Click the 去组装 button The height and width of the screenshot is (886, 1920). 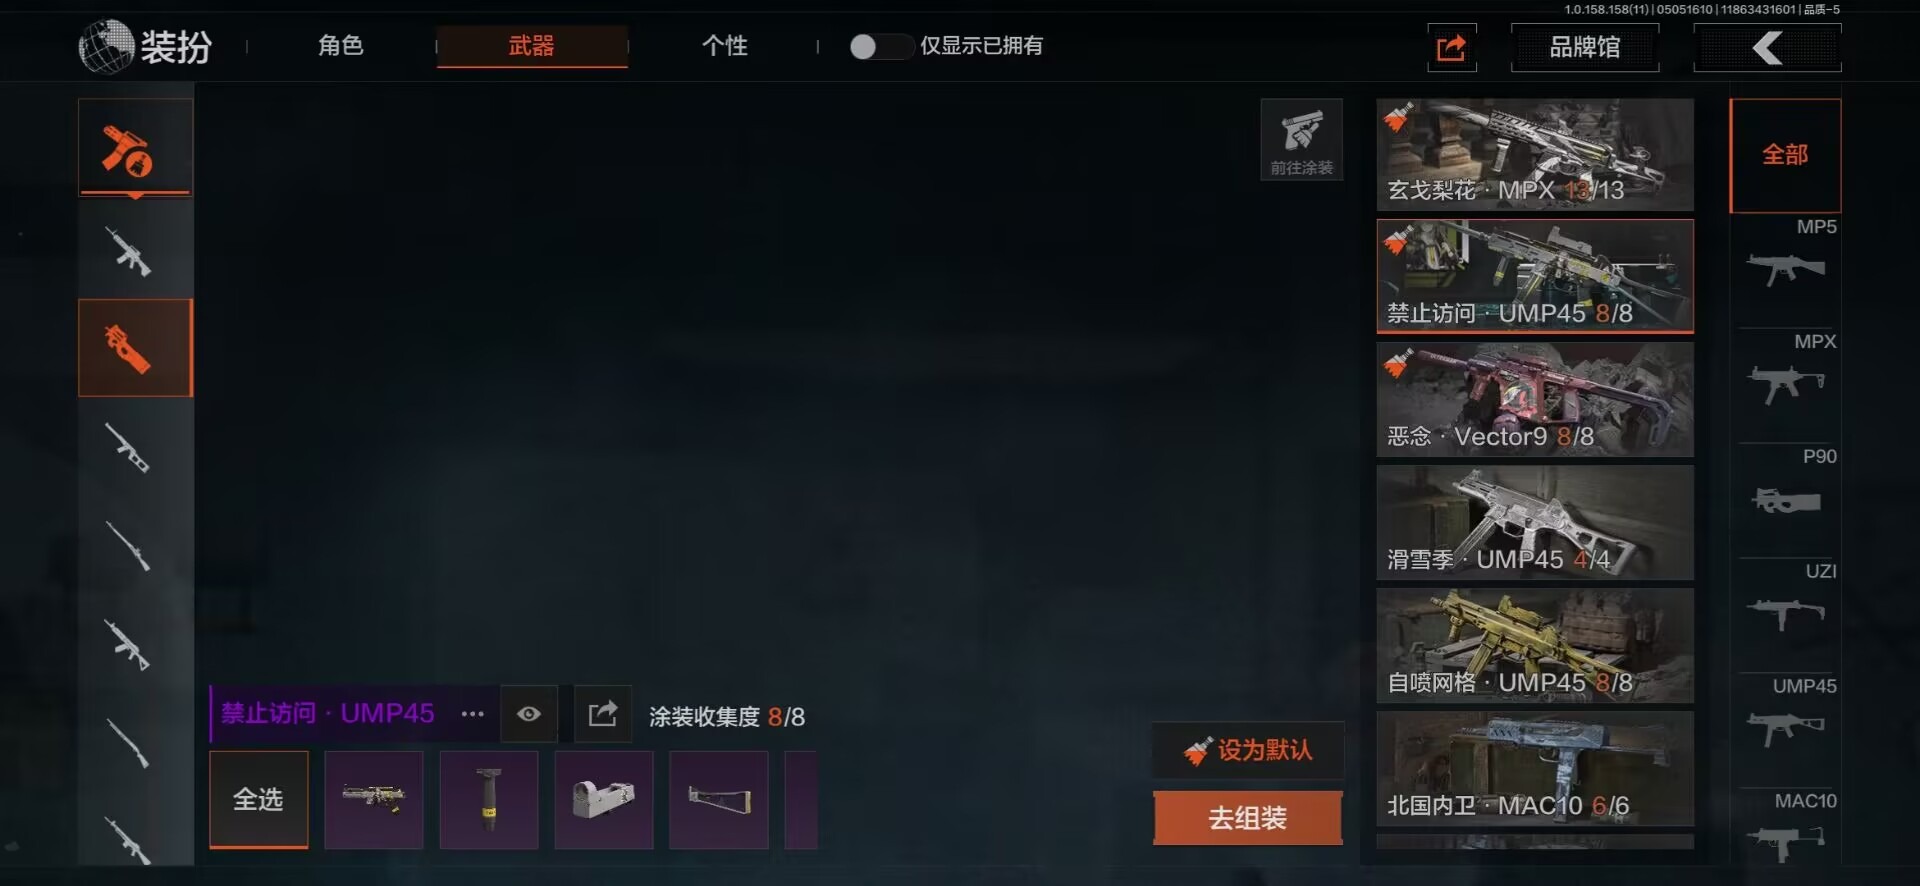coord(1248,818)
